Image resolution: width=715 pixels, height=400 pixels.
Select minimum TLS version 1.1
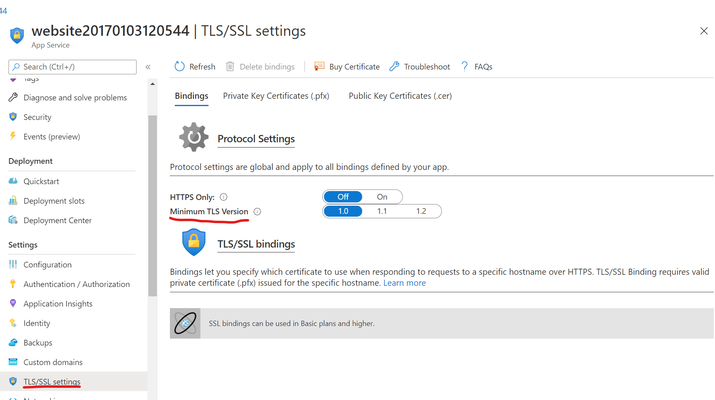382,211
